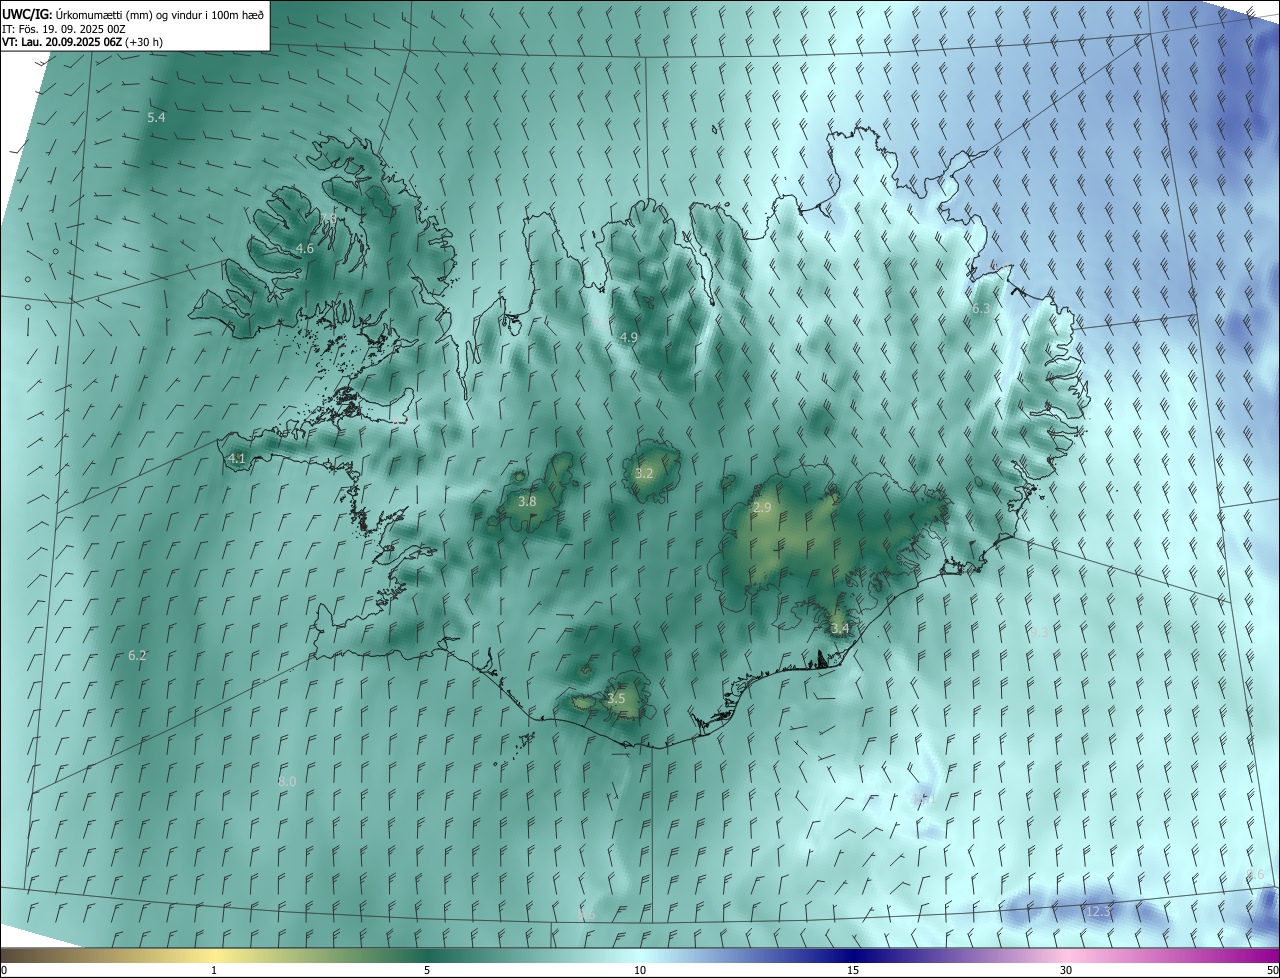Click the 6.3 value in east Iceland

pyautogui.click(x=981, y=308)
